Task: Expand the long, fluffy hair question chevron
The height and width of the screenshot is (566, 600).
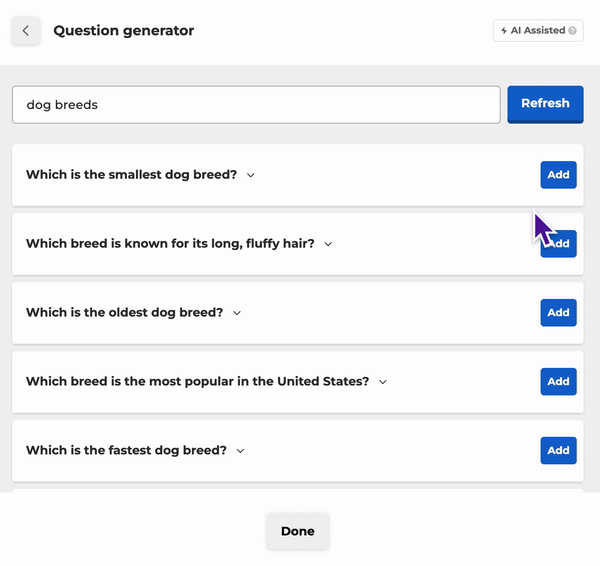Action: point(328,244)
